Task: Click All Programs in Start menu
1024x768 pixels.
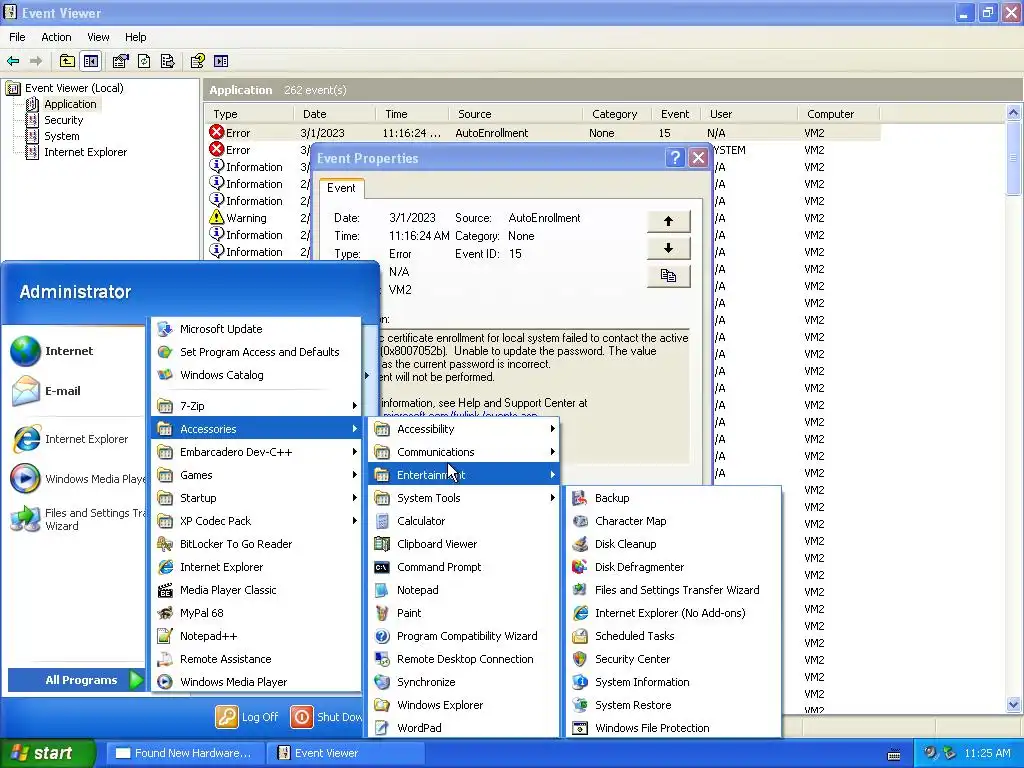Action: point(76,680)
